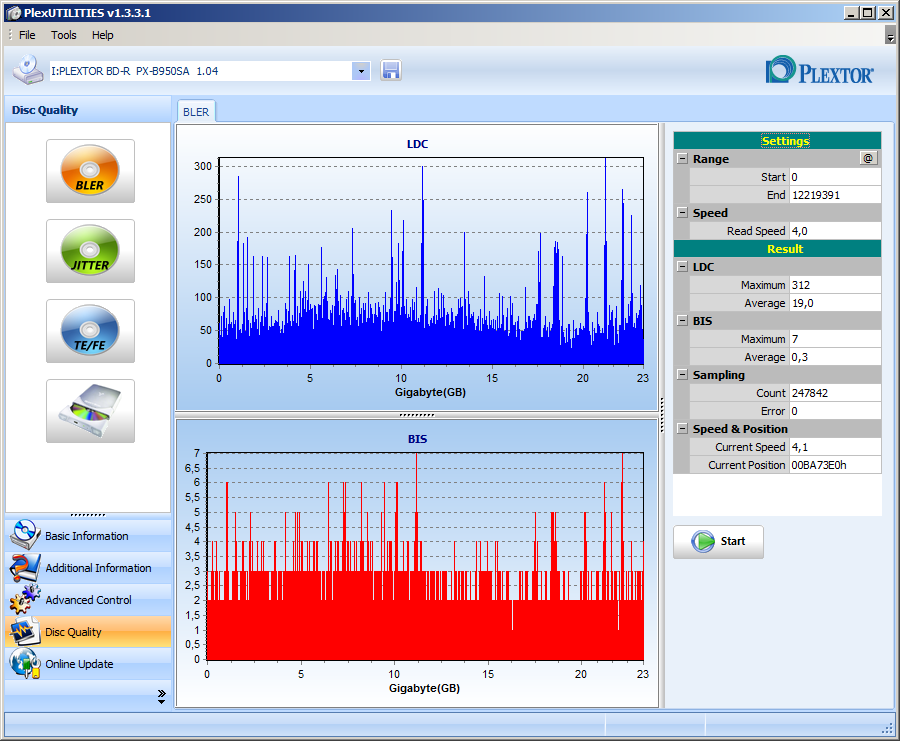900x741 pixels.
Task: Switch to the BLER tab
Action: point(196,112)
